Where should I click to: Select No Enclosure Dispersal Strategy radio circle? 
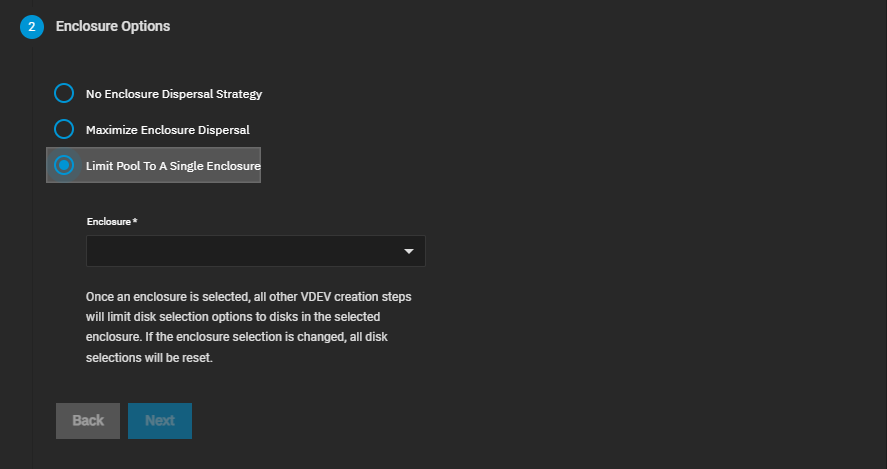click(64, 94)
